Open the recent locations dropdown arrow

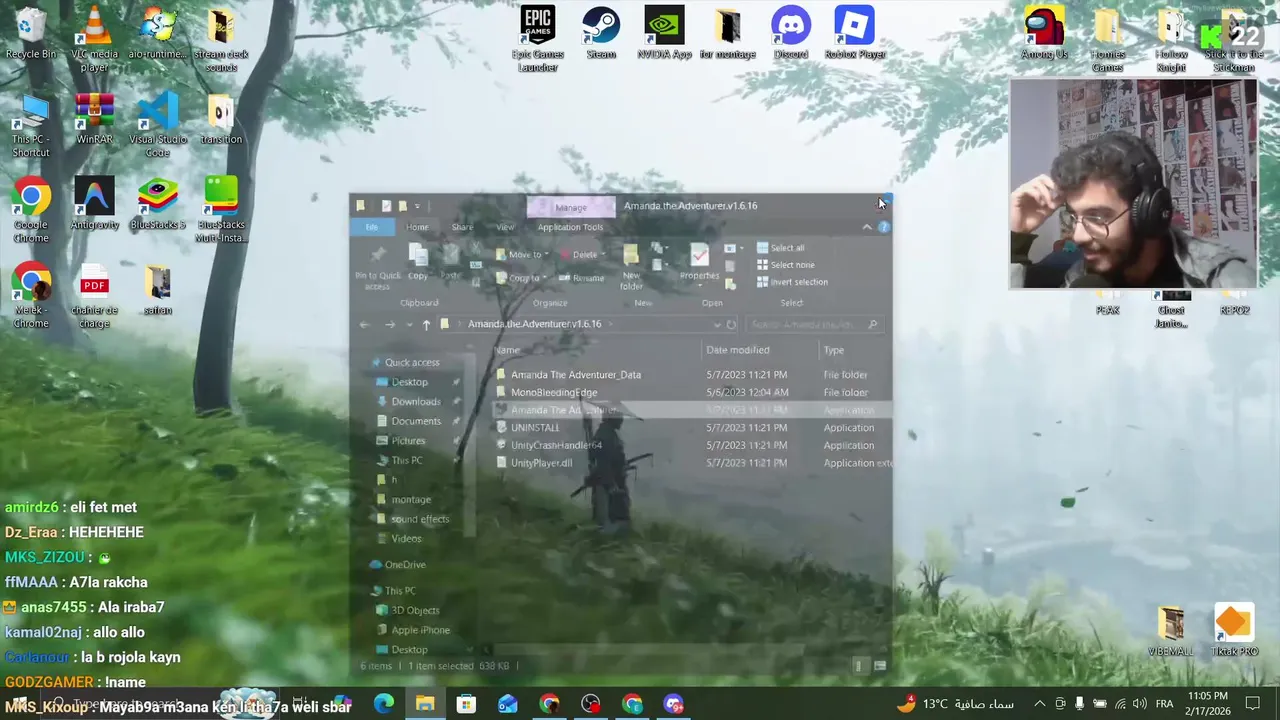click(x=408, y=324)
